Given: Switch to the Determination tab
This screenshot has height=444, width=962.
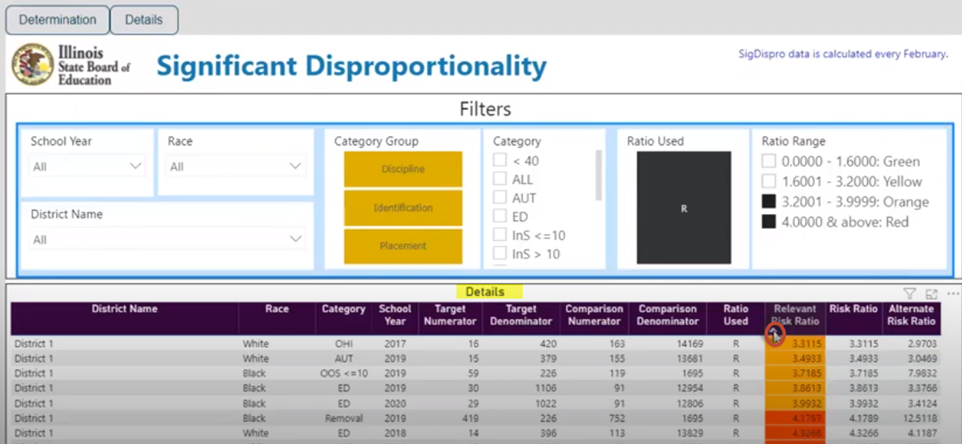Looking at the screenshot, I should (57, 19).
